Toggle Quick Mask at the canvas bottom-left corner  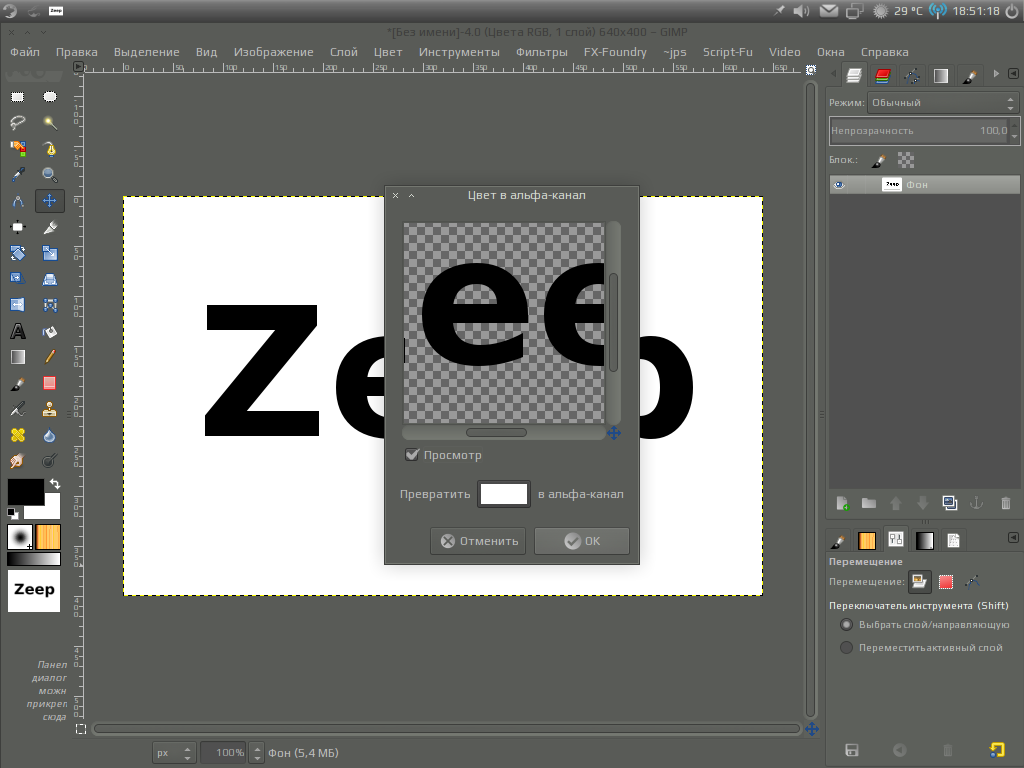point(80,729)
